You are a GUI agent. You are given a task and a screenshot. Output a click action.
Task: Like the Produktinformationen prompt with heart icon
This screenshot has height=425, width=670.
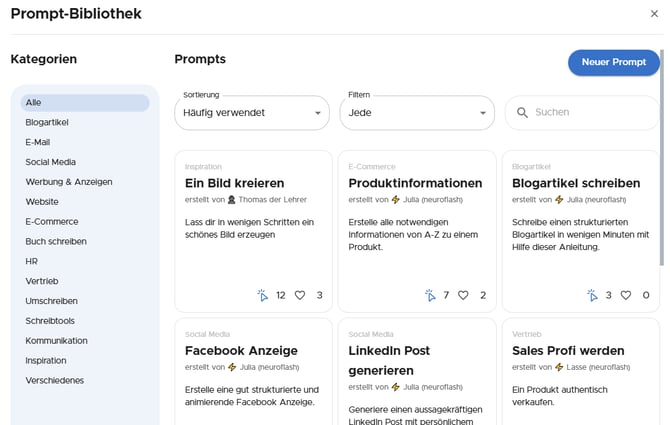pos(462,295)
